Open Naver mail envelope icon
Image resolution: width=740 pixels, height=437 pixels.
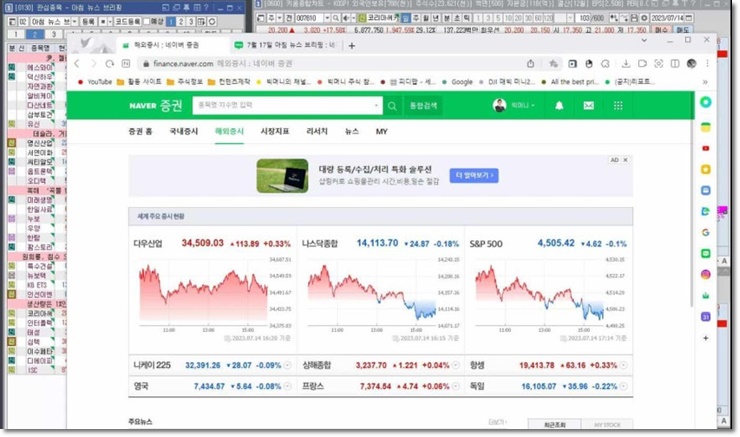[589, 105]
